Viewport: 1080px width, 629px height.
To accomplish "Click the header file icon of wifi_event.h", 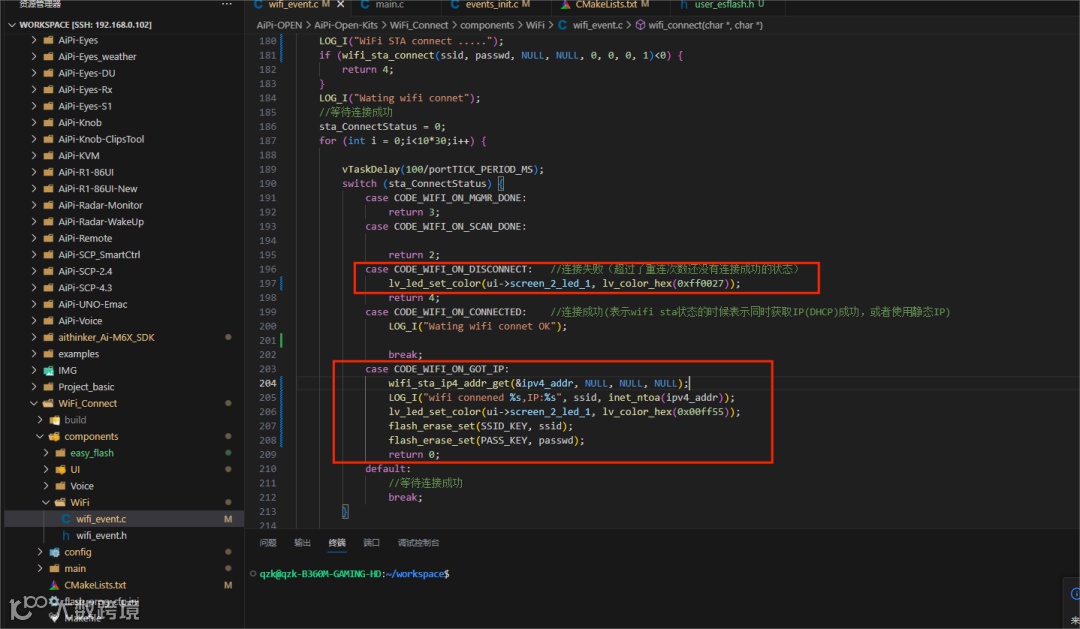I will tap(66, 535).
